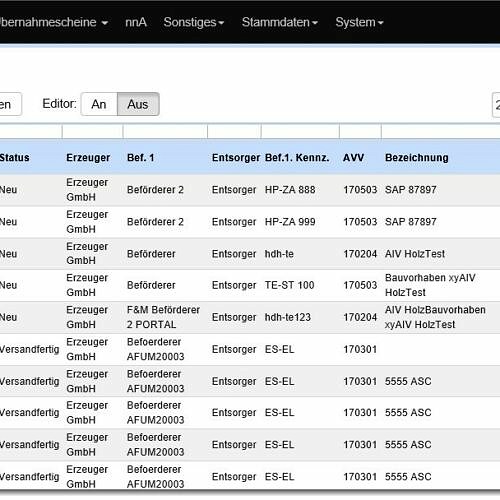Turn the Editor on with An
This screenshot has height=500, width=500.
pos(99,104)
